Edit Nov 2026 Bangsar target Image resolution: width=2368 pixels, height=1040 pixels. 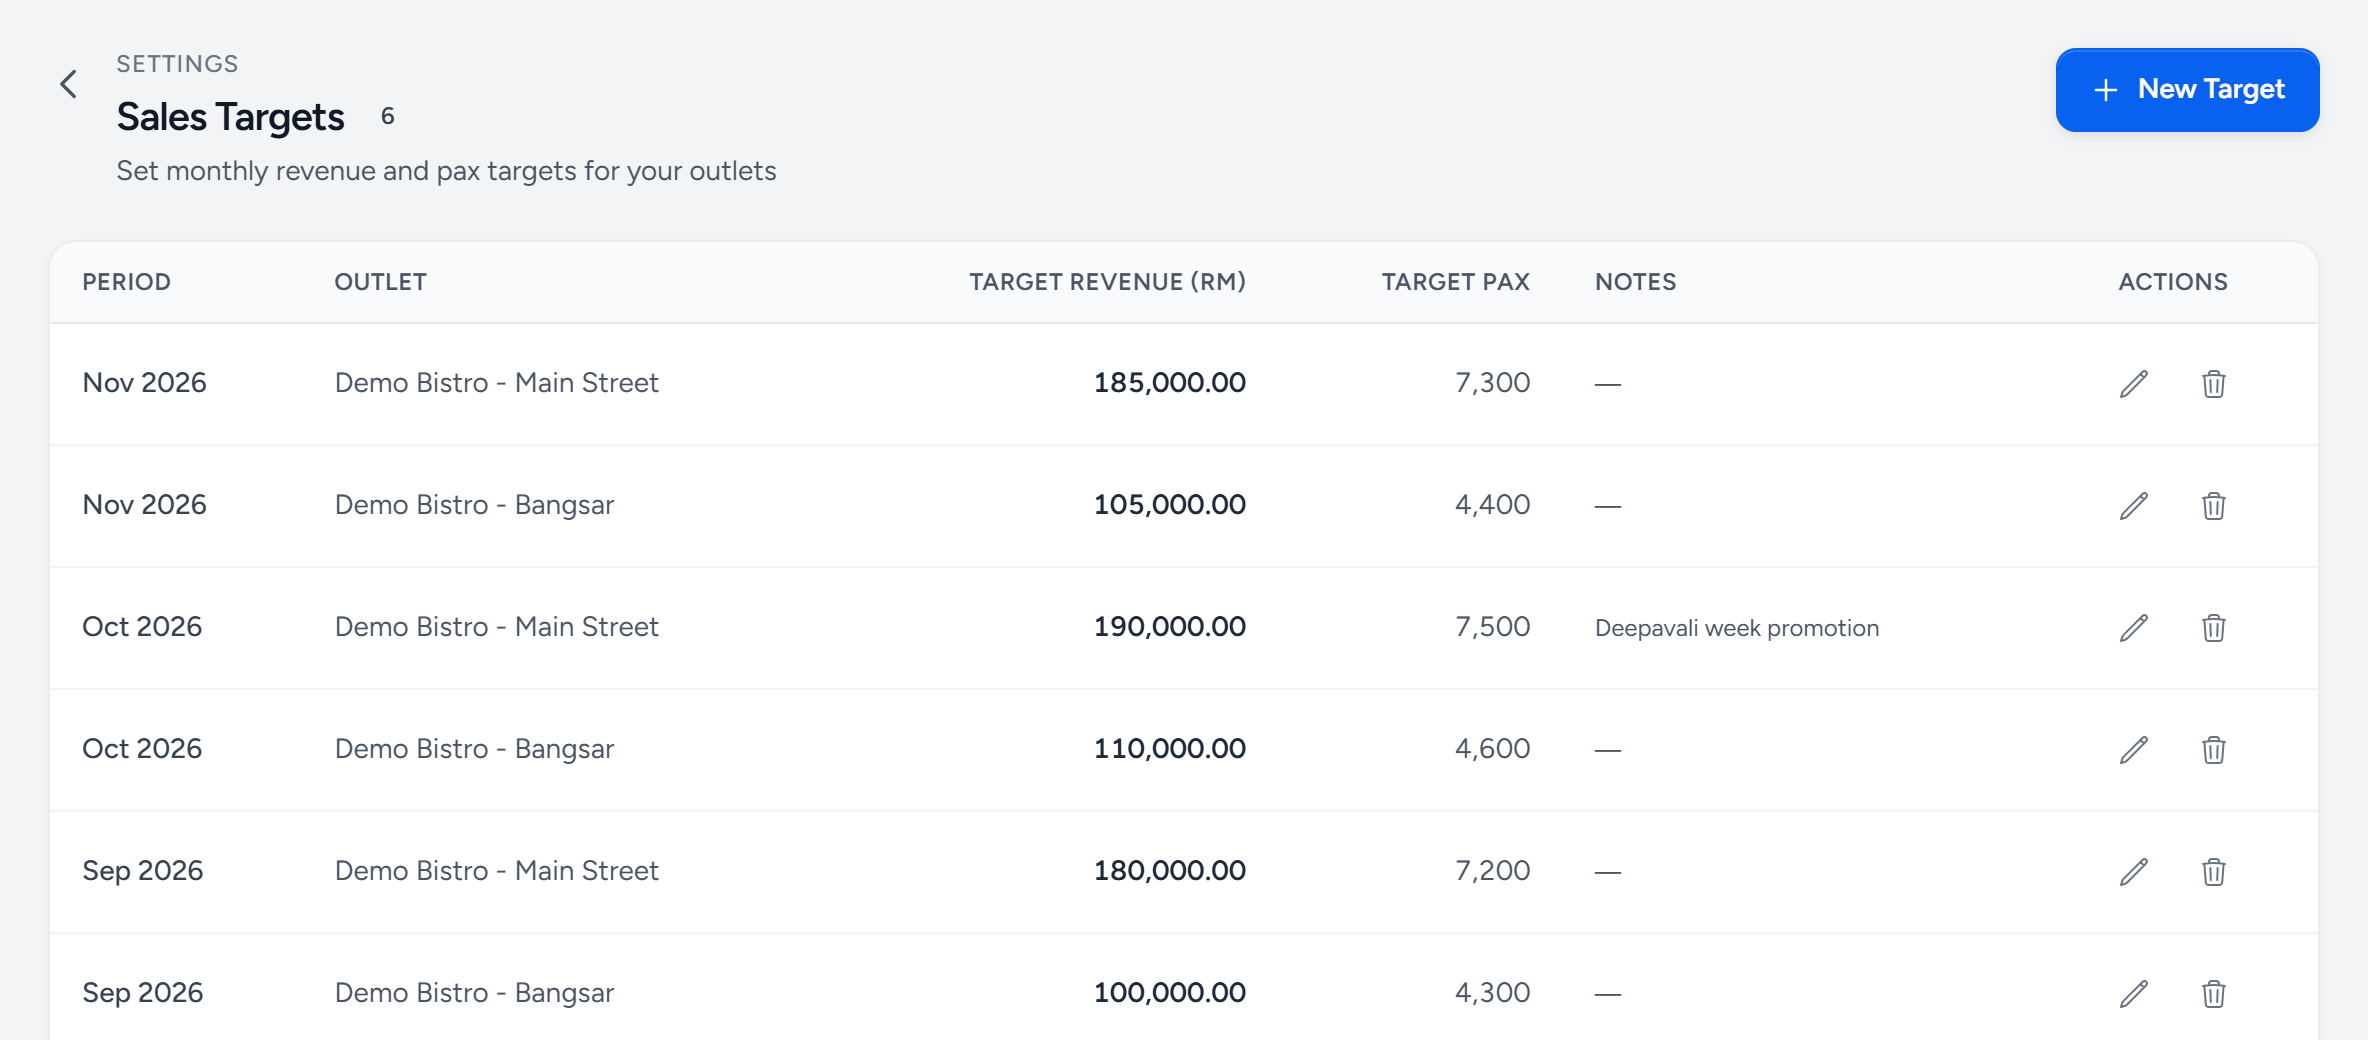pyautogui.click(x=2134, y=506)
